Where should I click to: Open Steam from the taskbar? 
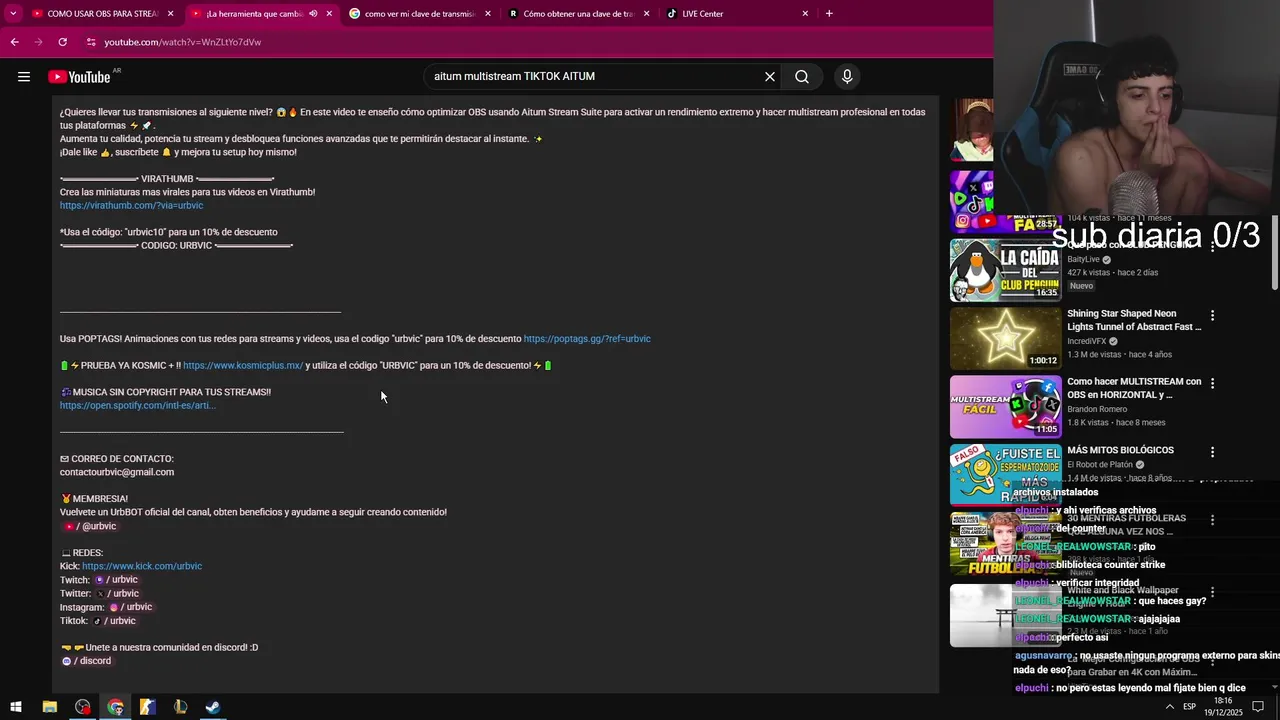click(x=213, y=707)
